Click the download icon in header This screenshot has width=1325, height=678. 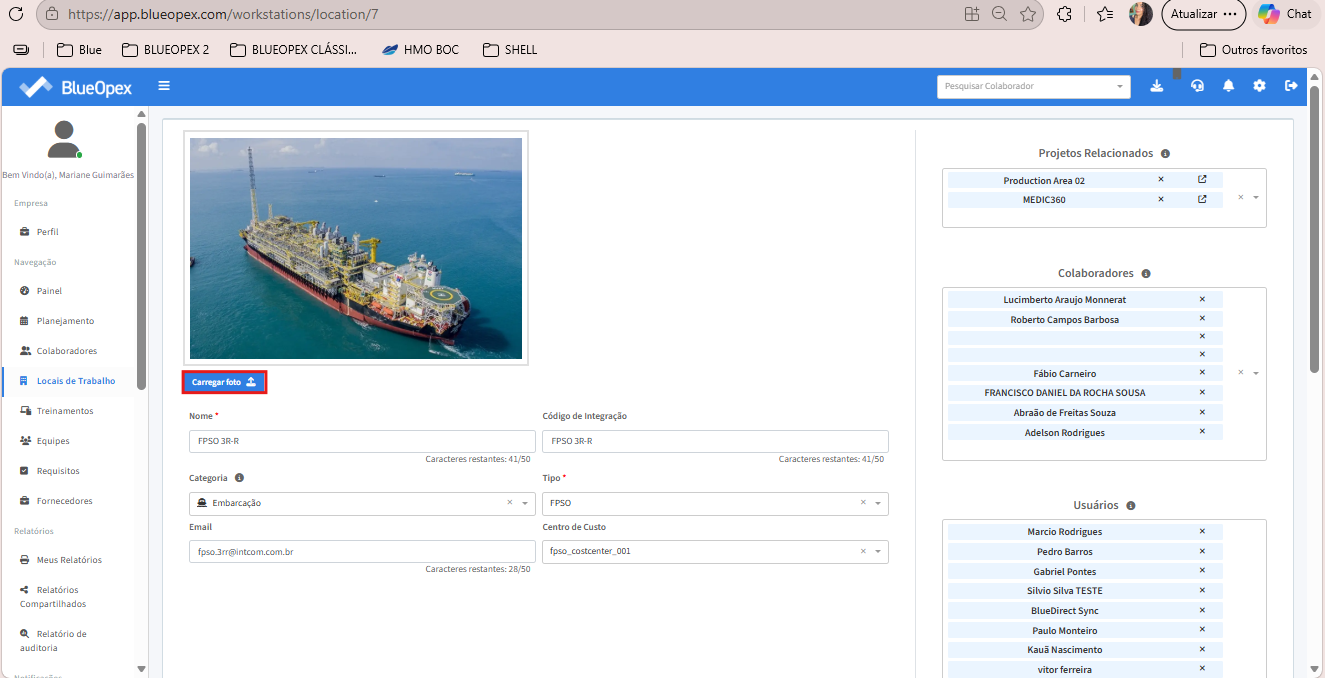(1157, 86)
